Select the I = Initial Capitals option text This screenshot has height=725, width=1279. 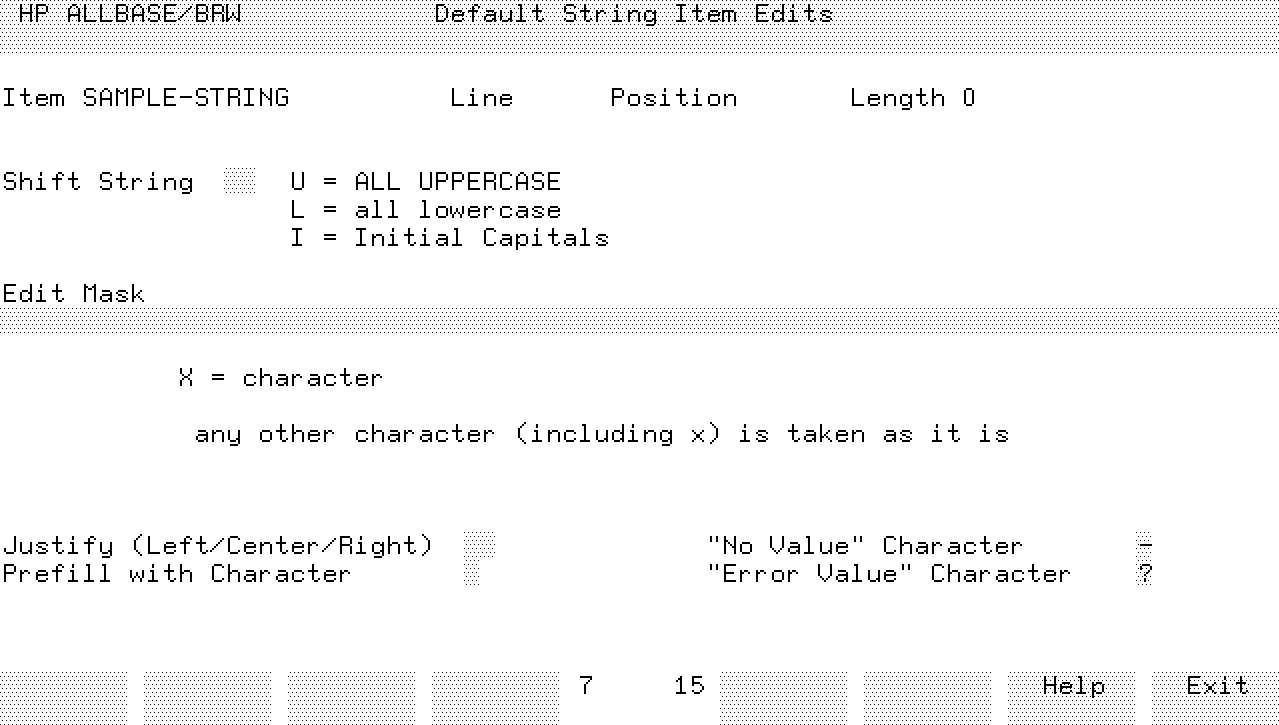point(449,238)
